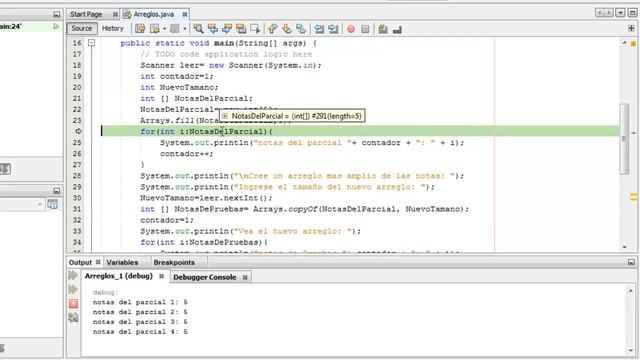Expand the NotasDelParcial tooltip value
Image resolution: width=640 pixels, height=360 pixels.
(x=225, y=116)
